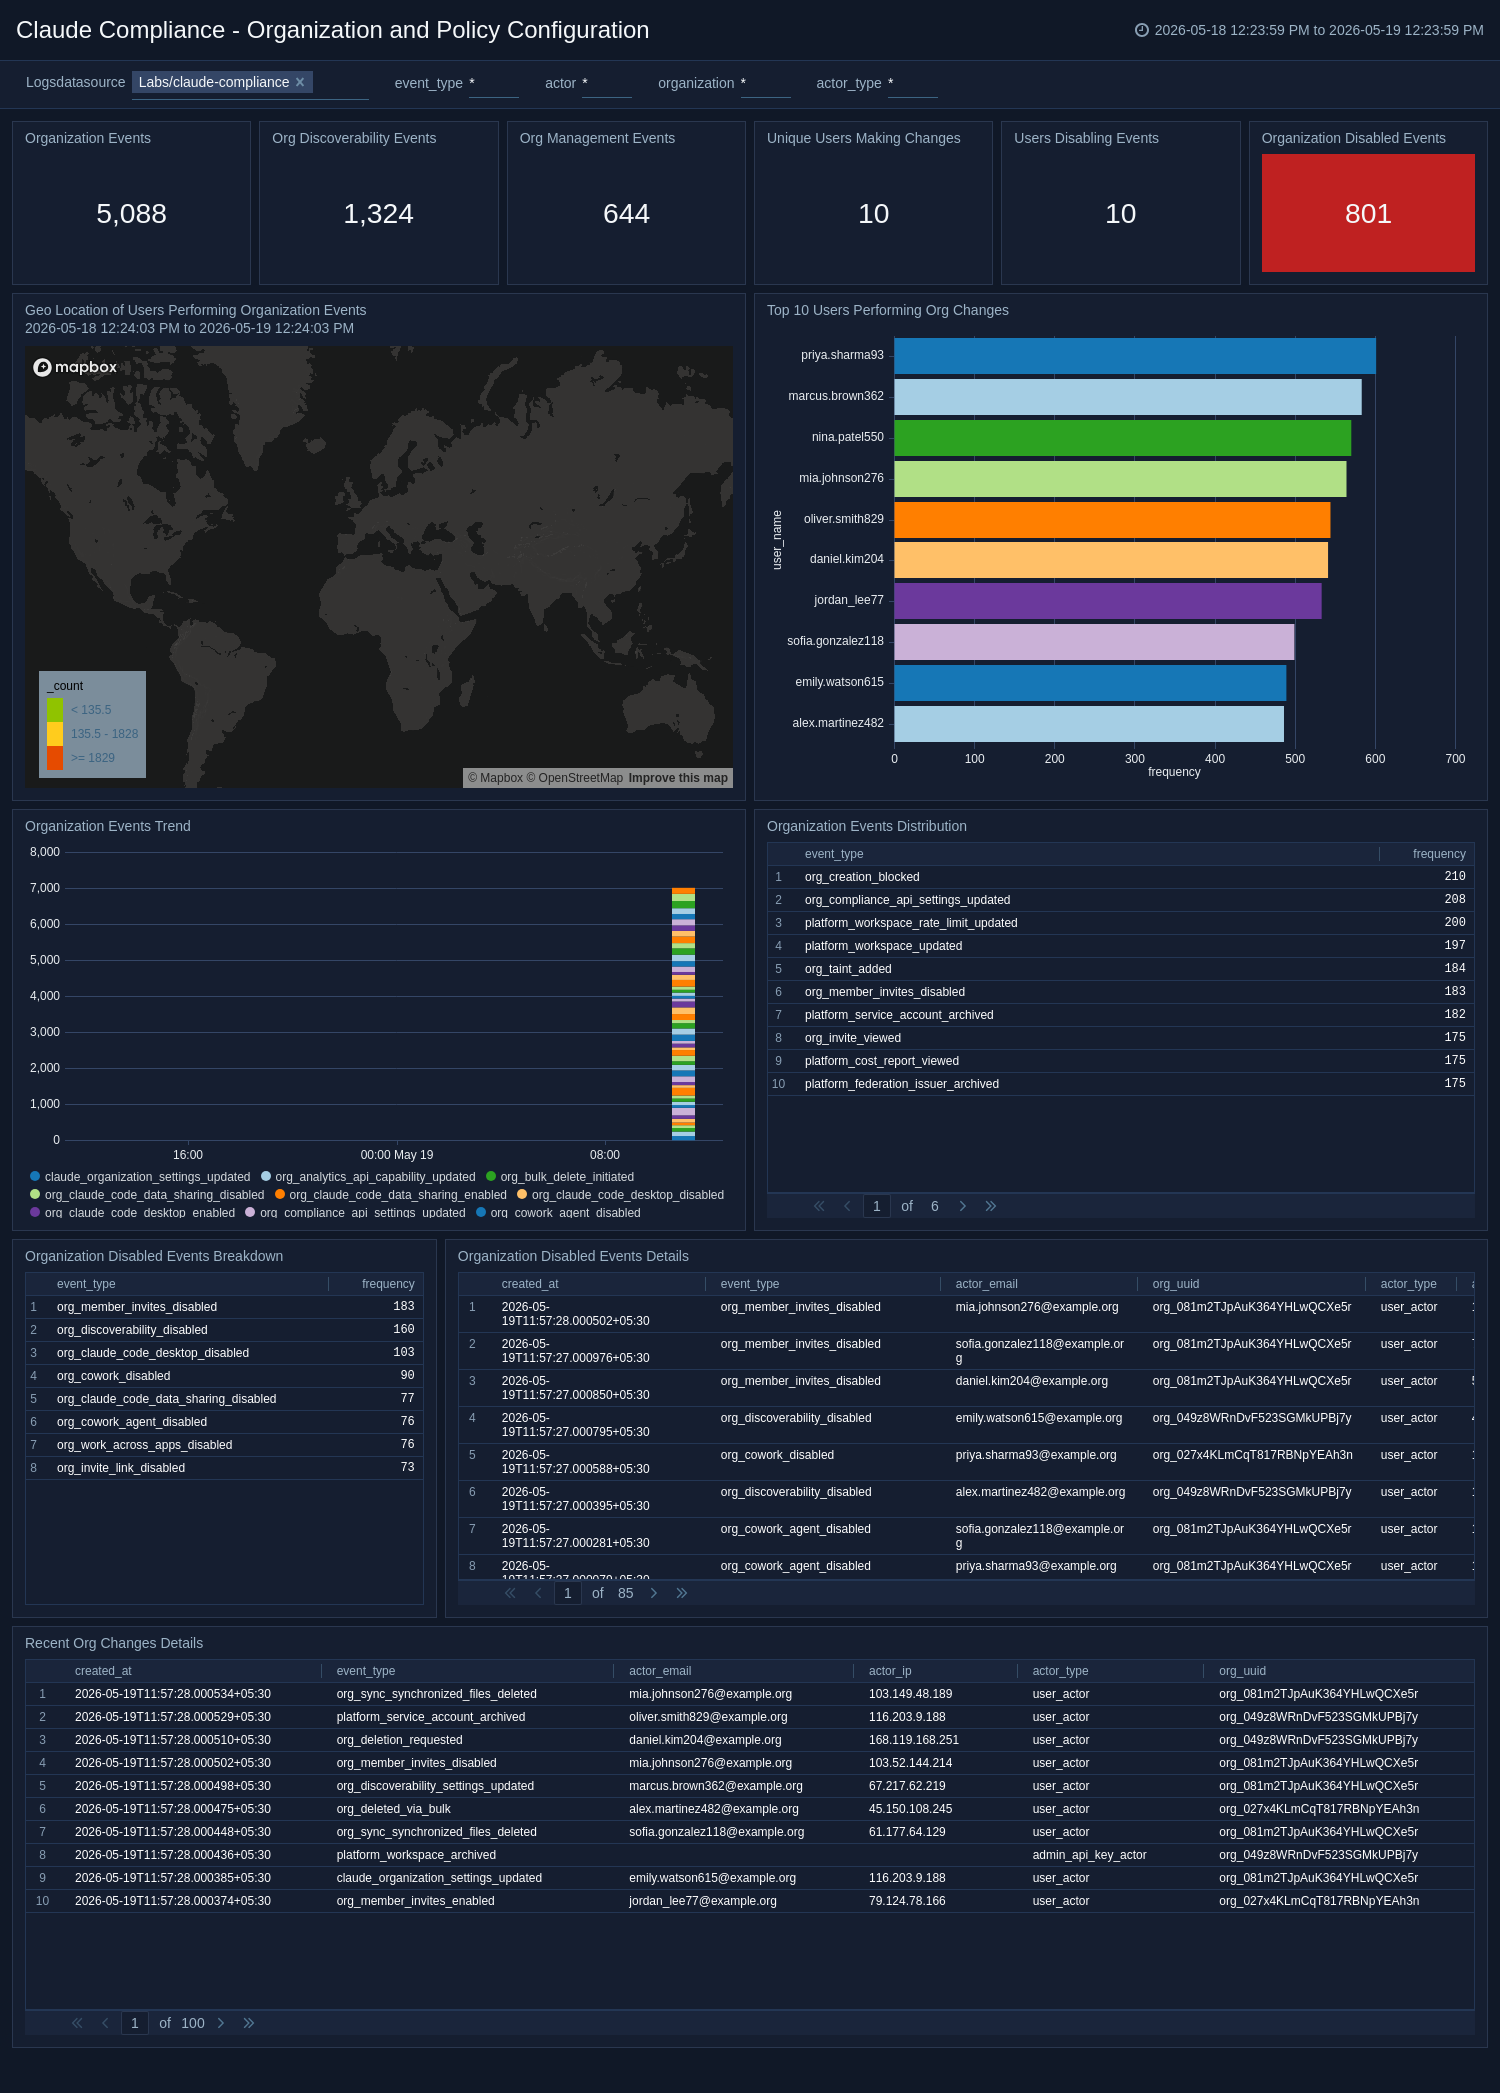Sort Events Distribution by frequency column
Screen dimensions: 1500x2093
(x=1438, y=854)
